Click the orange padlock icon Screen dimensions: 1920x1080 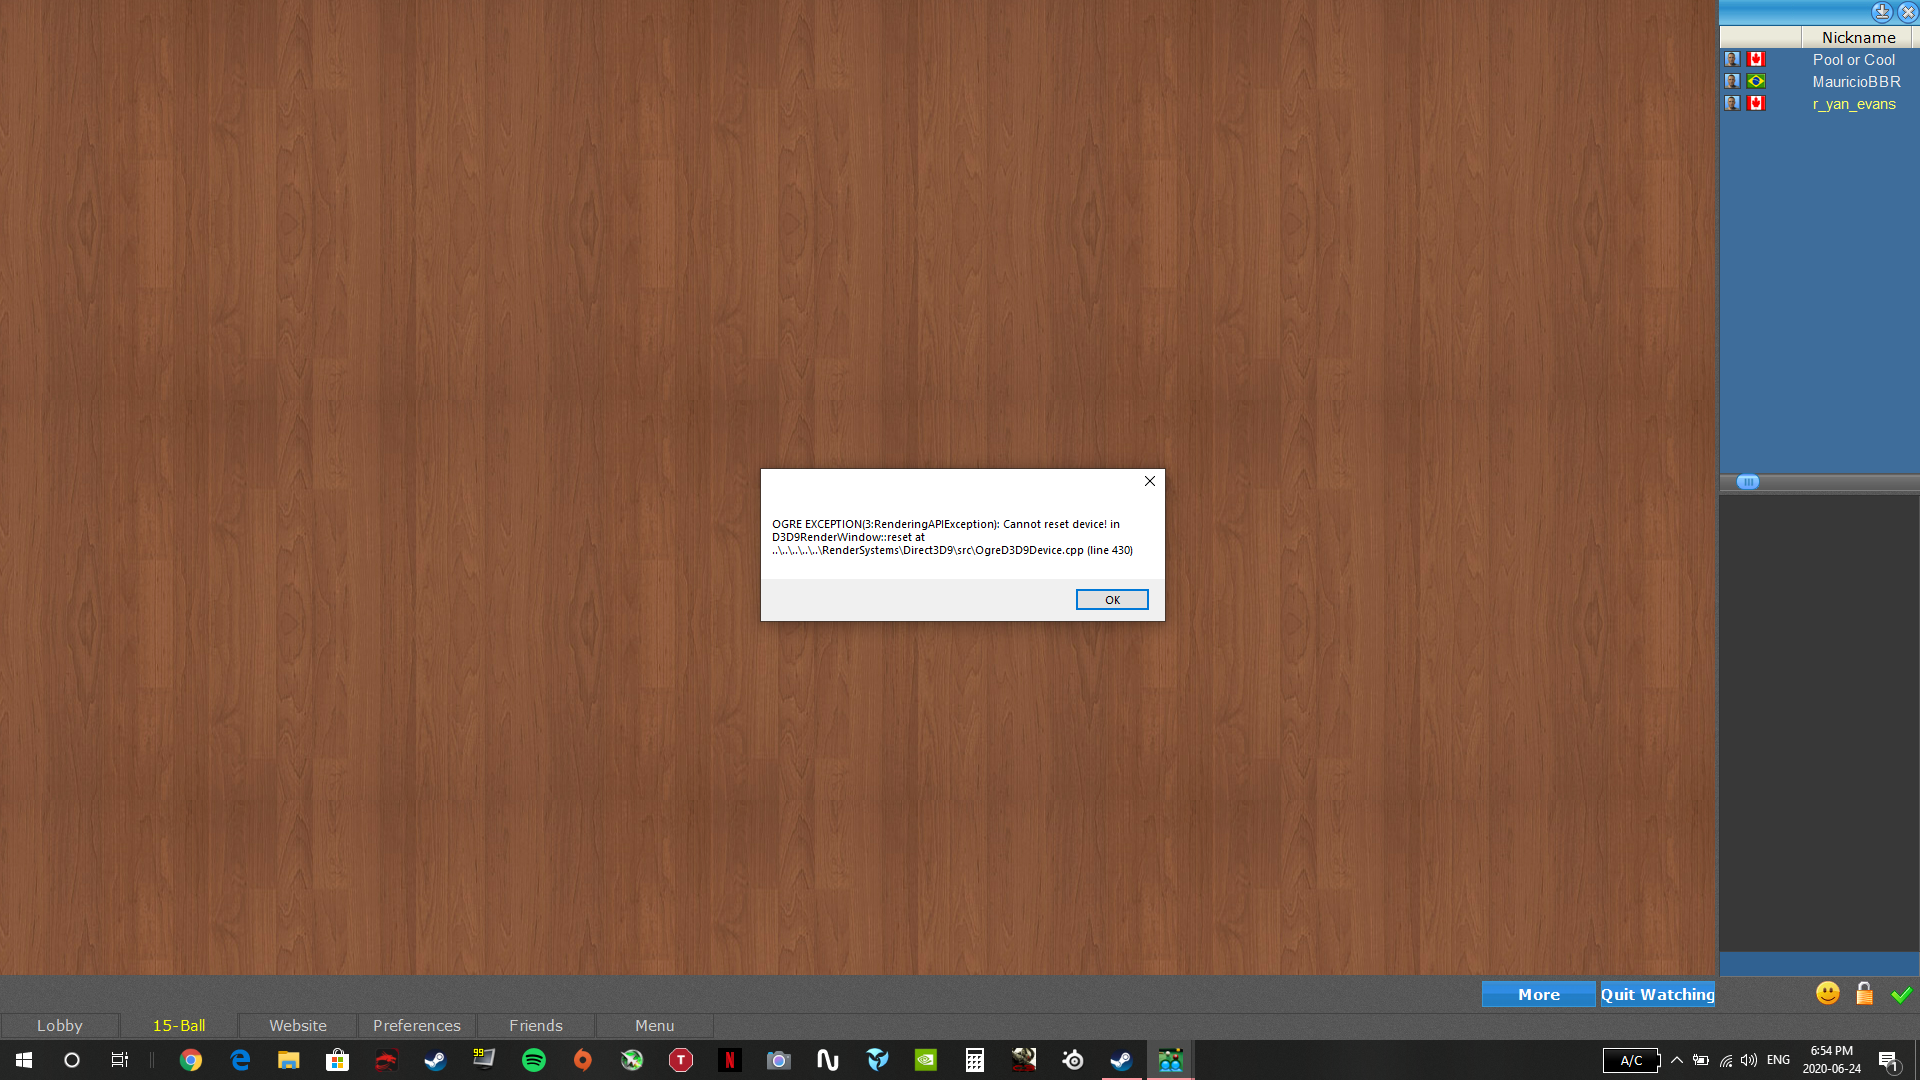1864,993
